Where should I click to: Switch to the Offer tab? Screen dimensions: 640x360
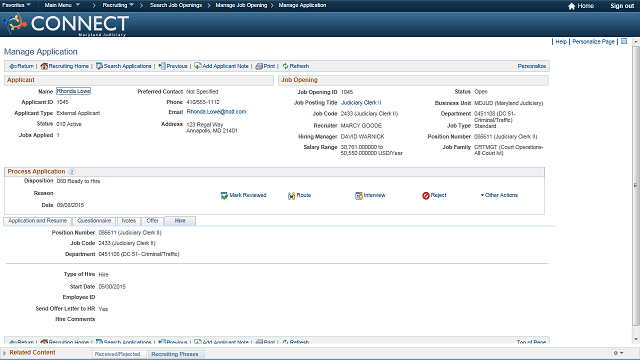pyautogui.click(x=153, y=221)
